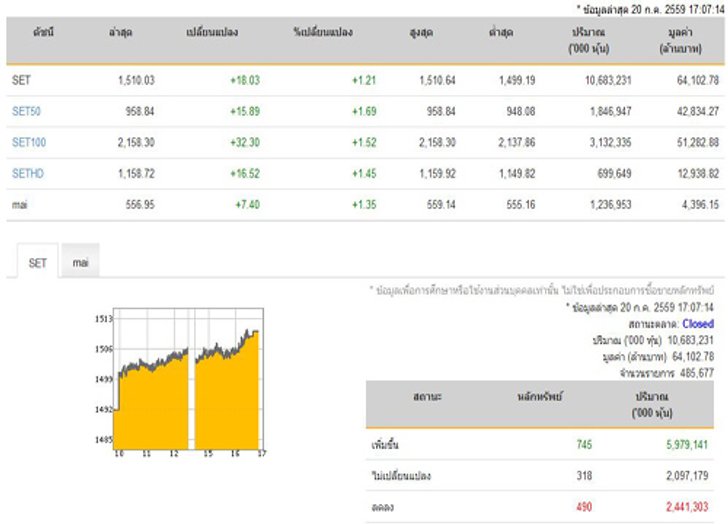This screenshot has width=728, height=524.
Task: Click advancing volume 5,979,141
Action: 687,445
